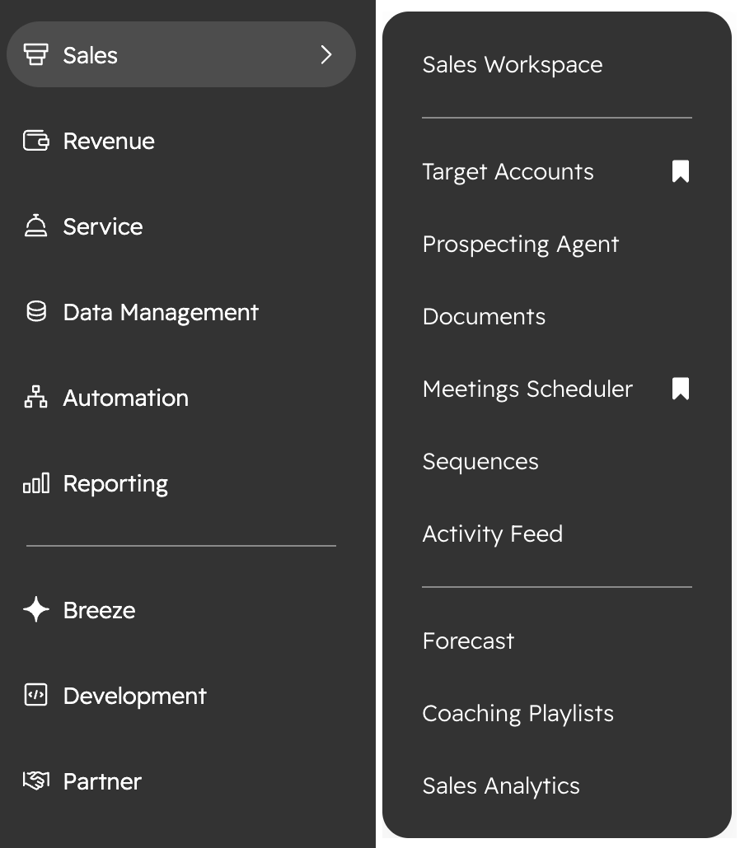Open Target Accounts
740x848 pixels.
coord(508,172)
